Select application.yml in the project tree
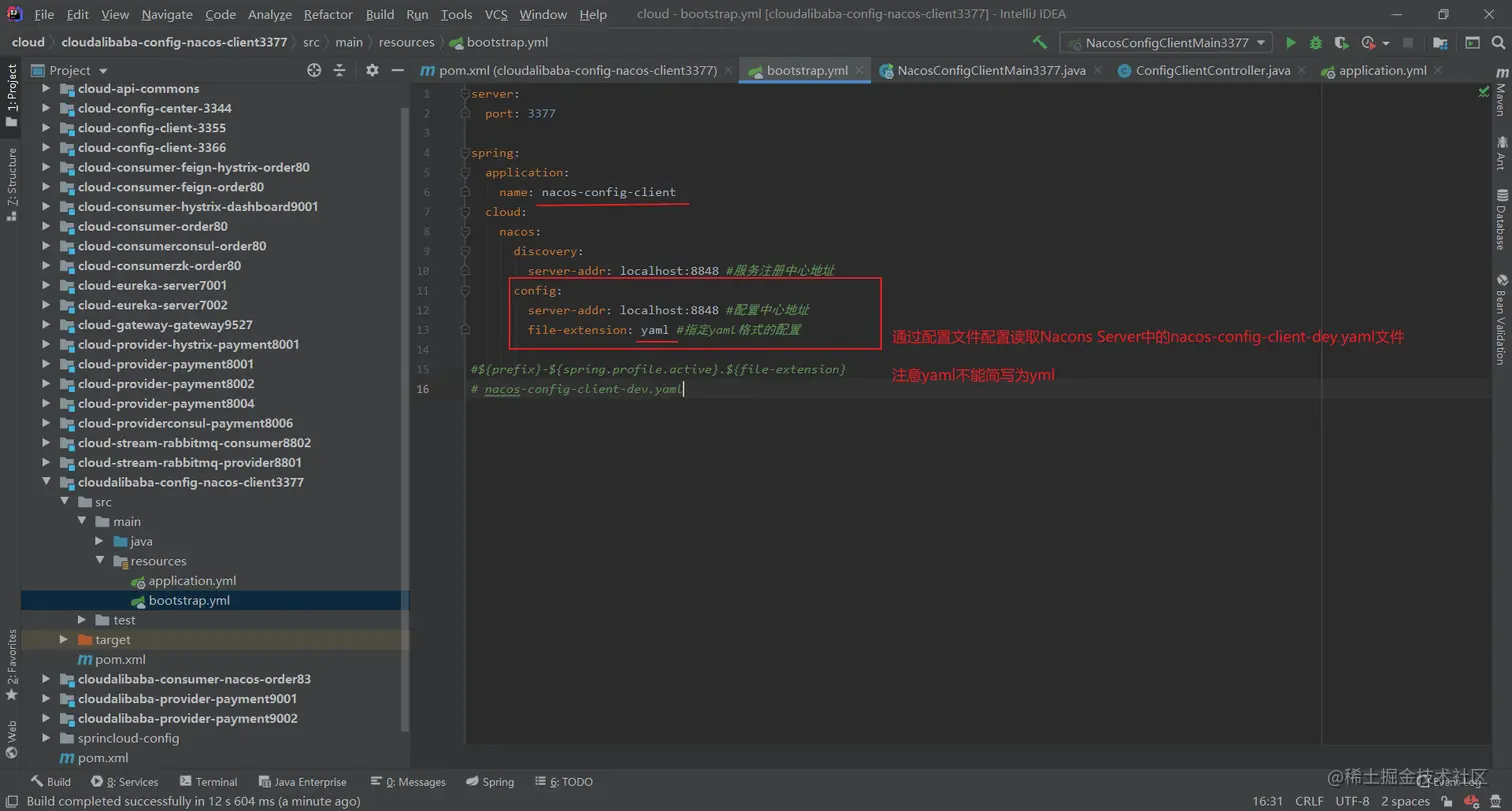 (192, 581)
